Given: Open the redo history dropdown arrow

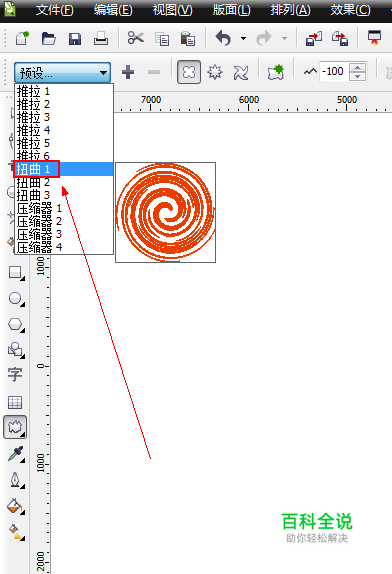Looking at the screenshot, I should 284,38.
